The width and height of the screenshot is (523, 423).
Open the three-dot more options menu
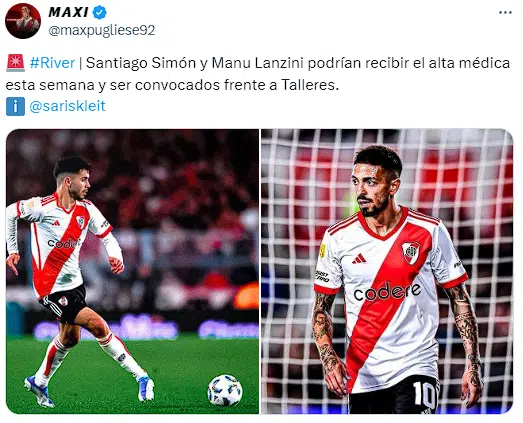pyautogui.click(x=505, y=13)
